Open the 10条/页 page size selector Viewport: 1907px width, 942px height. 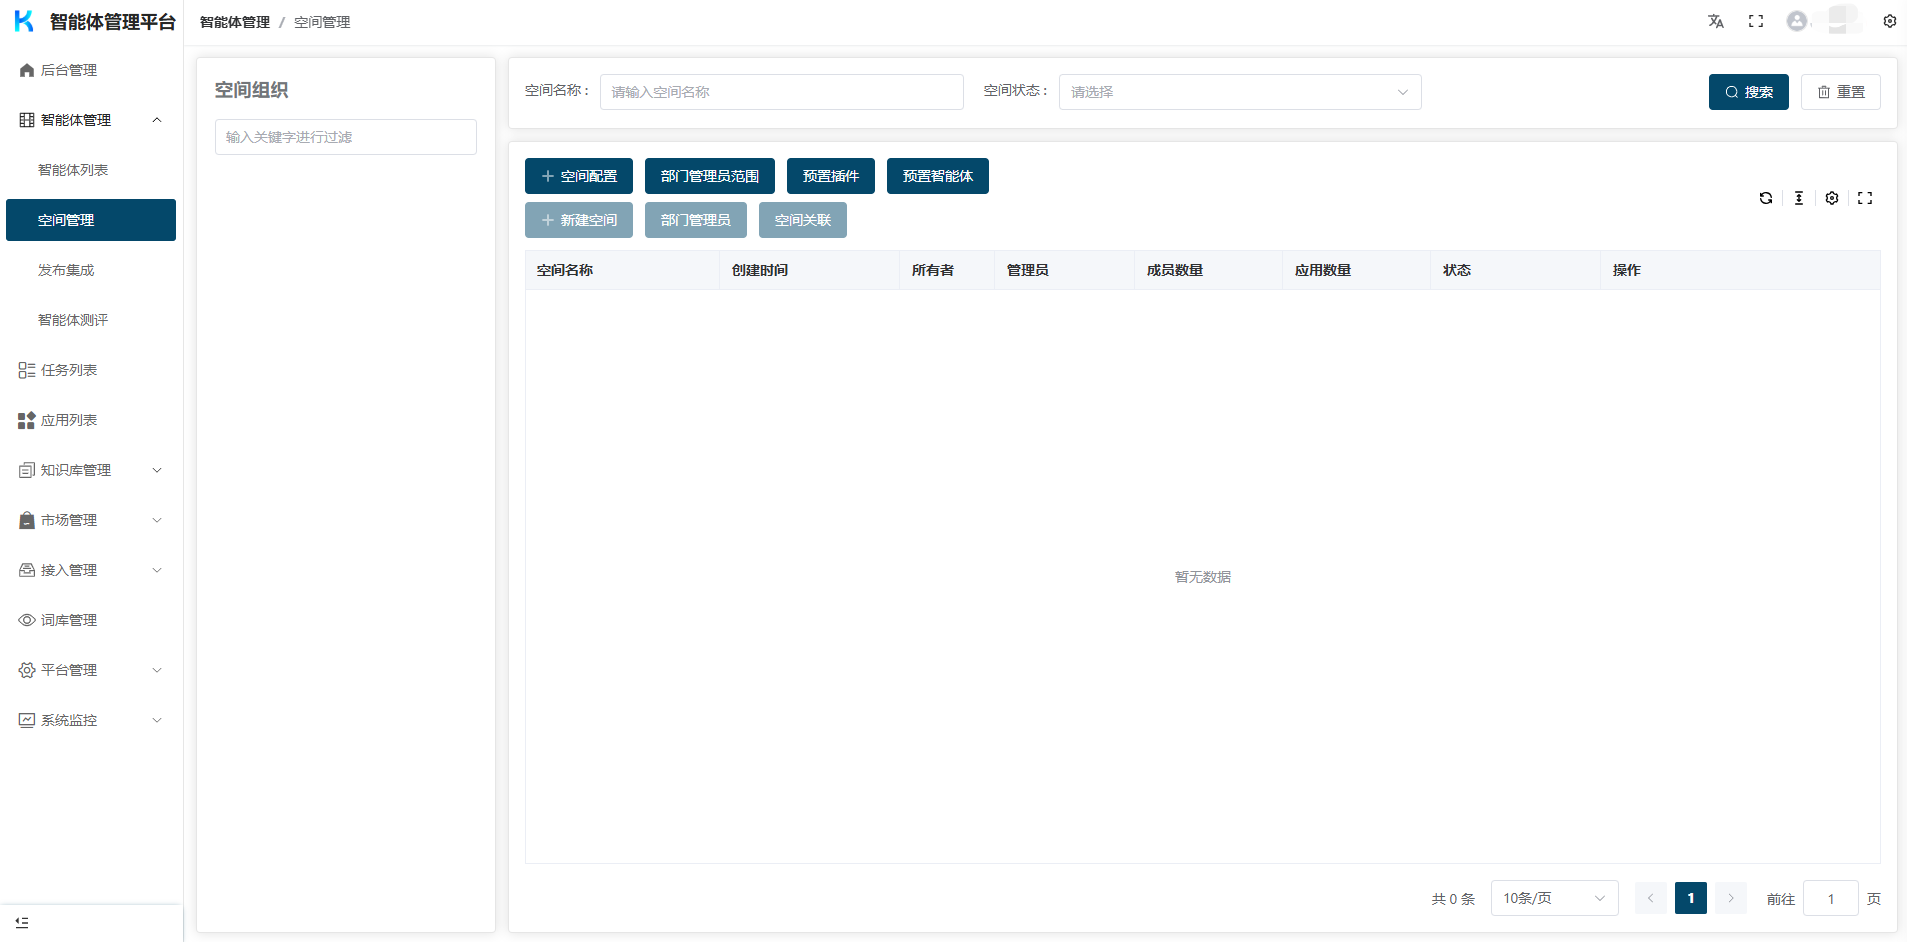click(x=1553, y=898)
